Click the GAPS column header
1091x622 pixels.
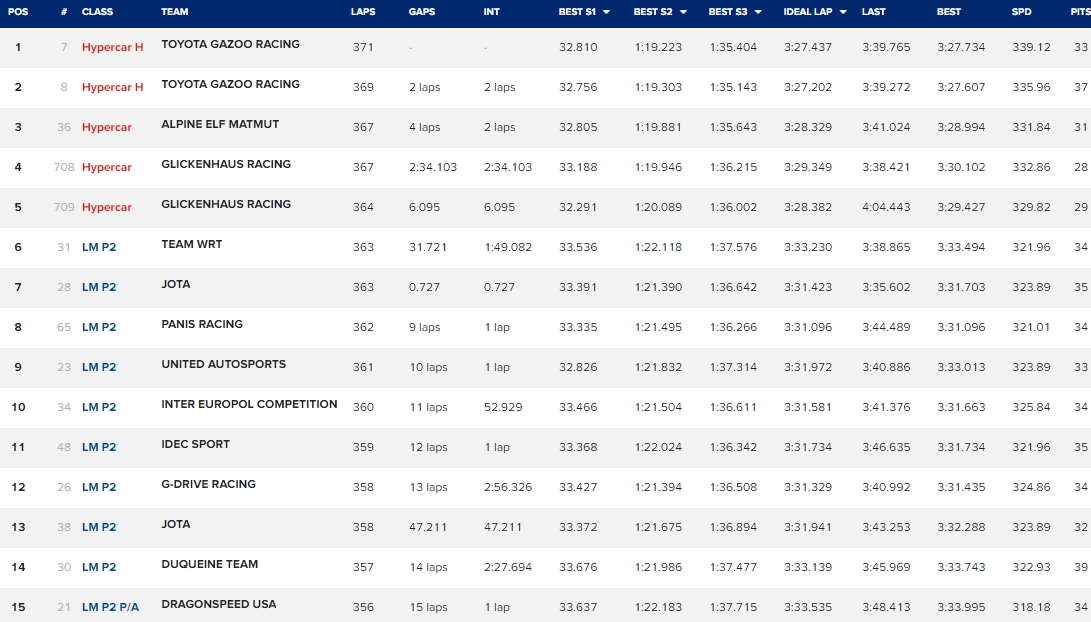pos(422,12)
